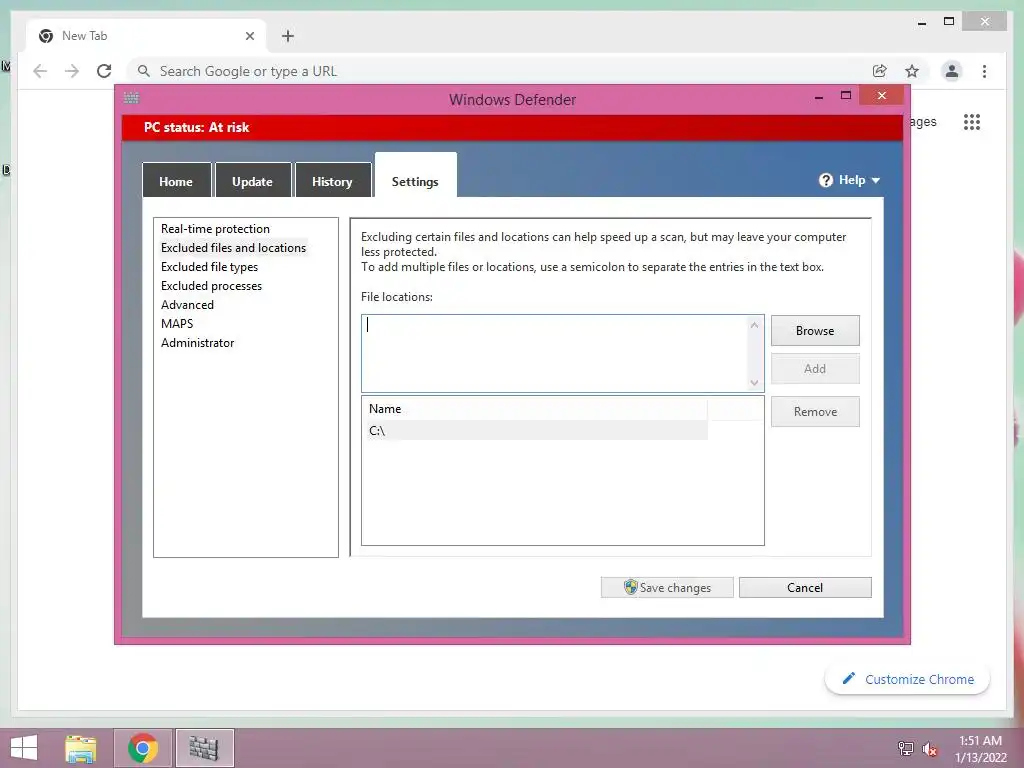The width and height of the screenshot is (1024, 768).
Task: Click the muted volume tray icon
Action: coord(929,749)
